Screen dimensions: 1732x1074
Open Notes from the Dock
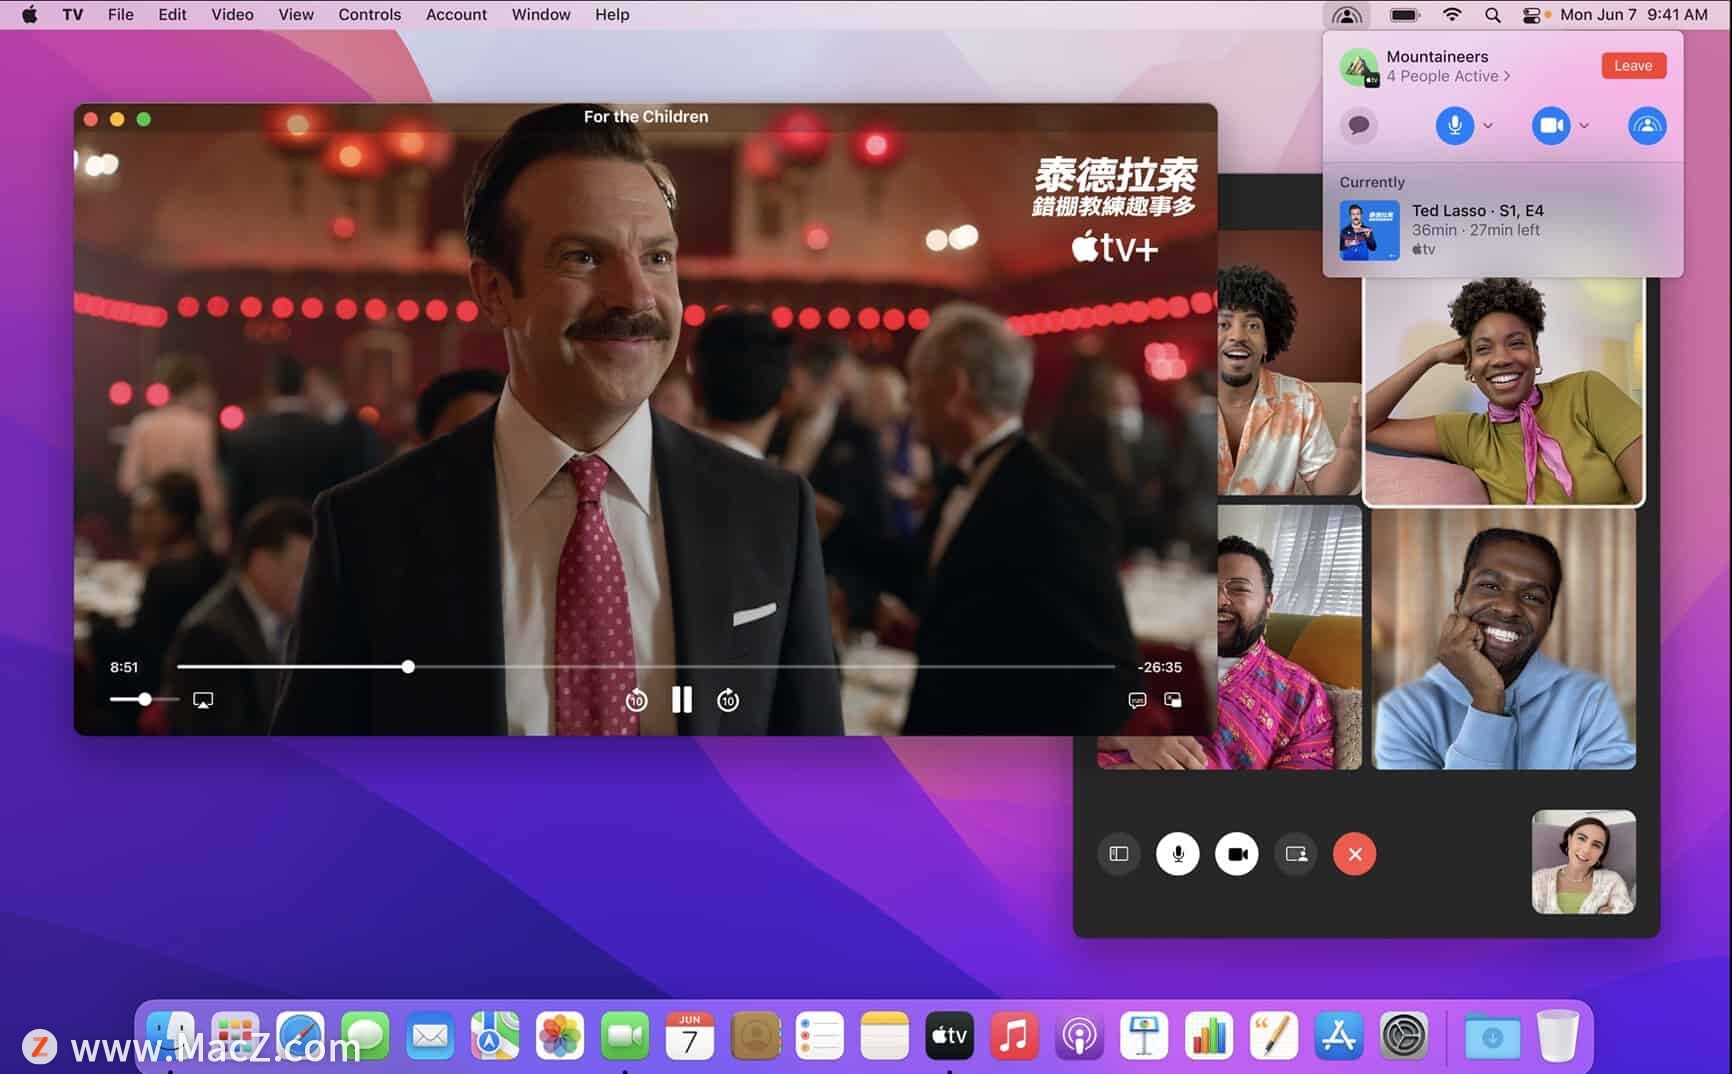[884, 1036]
